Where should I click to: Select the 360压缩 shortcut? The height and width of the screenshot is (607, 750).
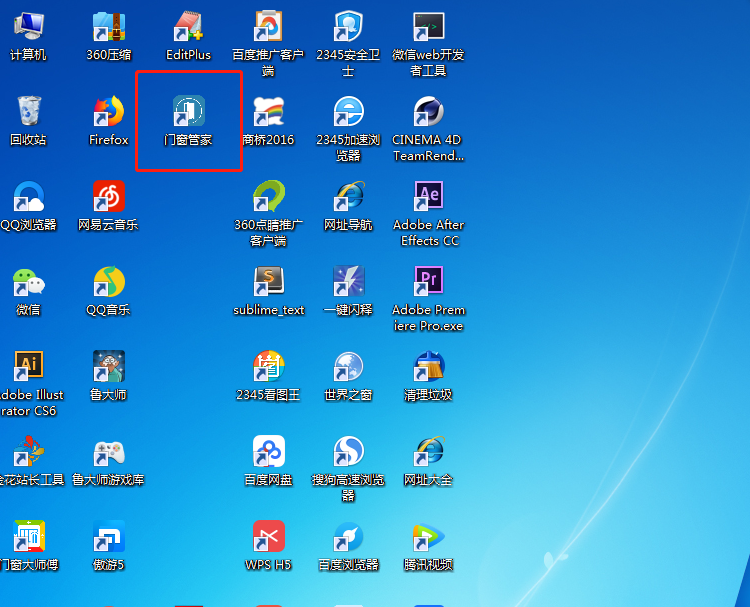109,26
